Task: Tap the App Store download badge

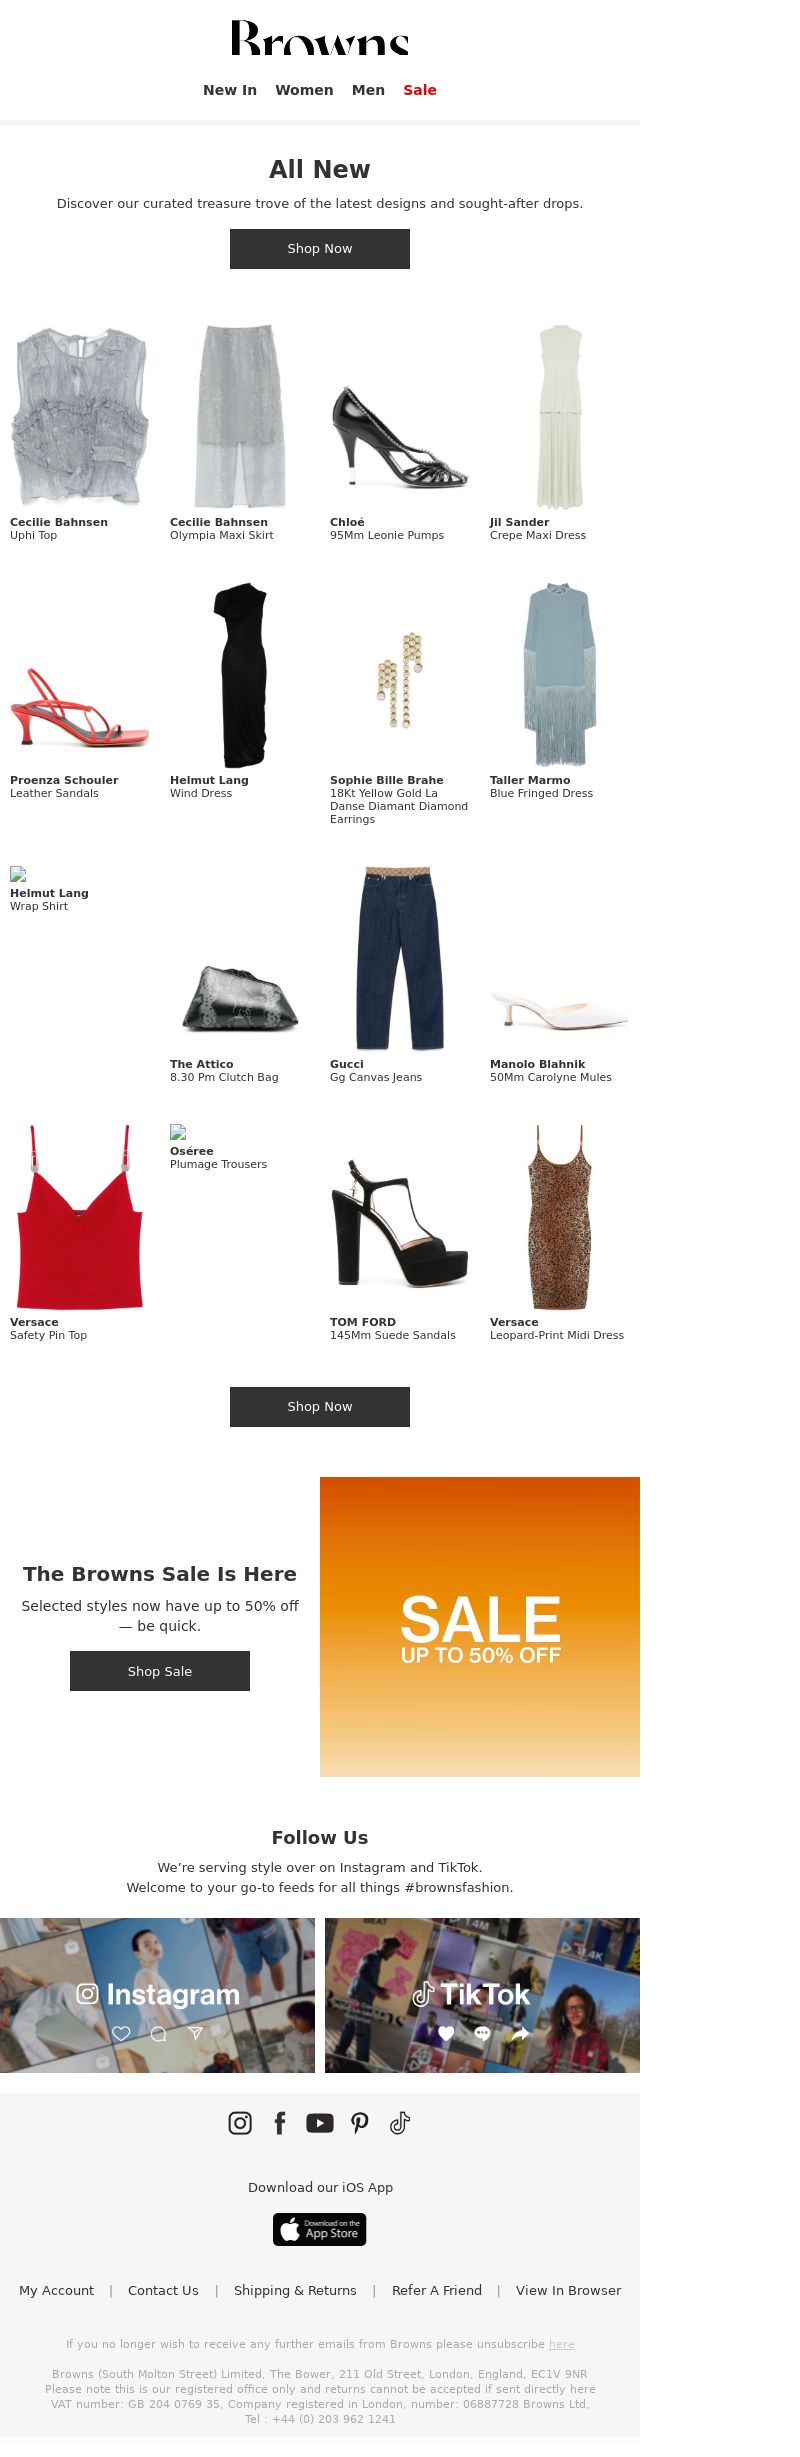Action: coord(320,2229)
